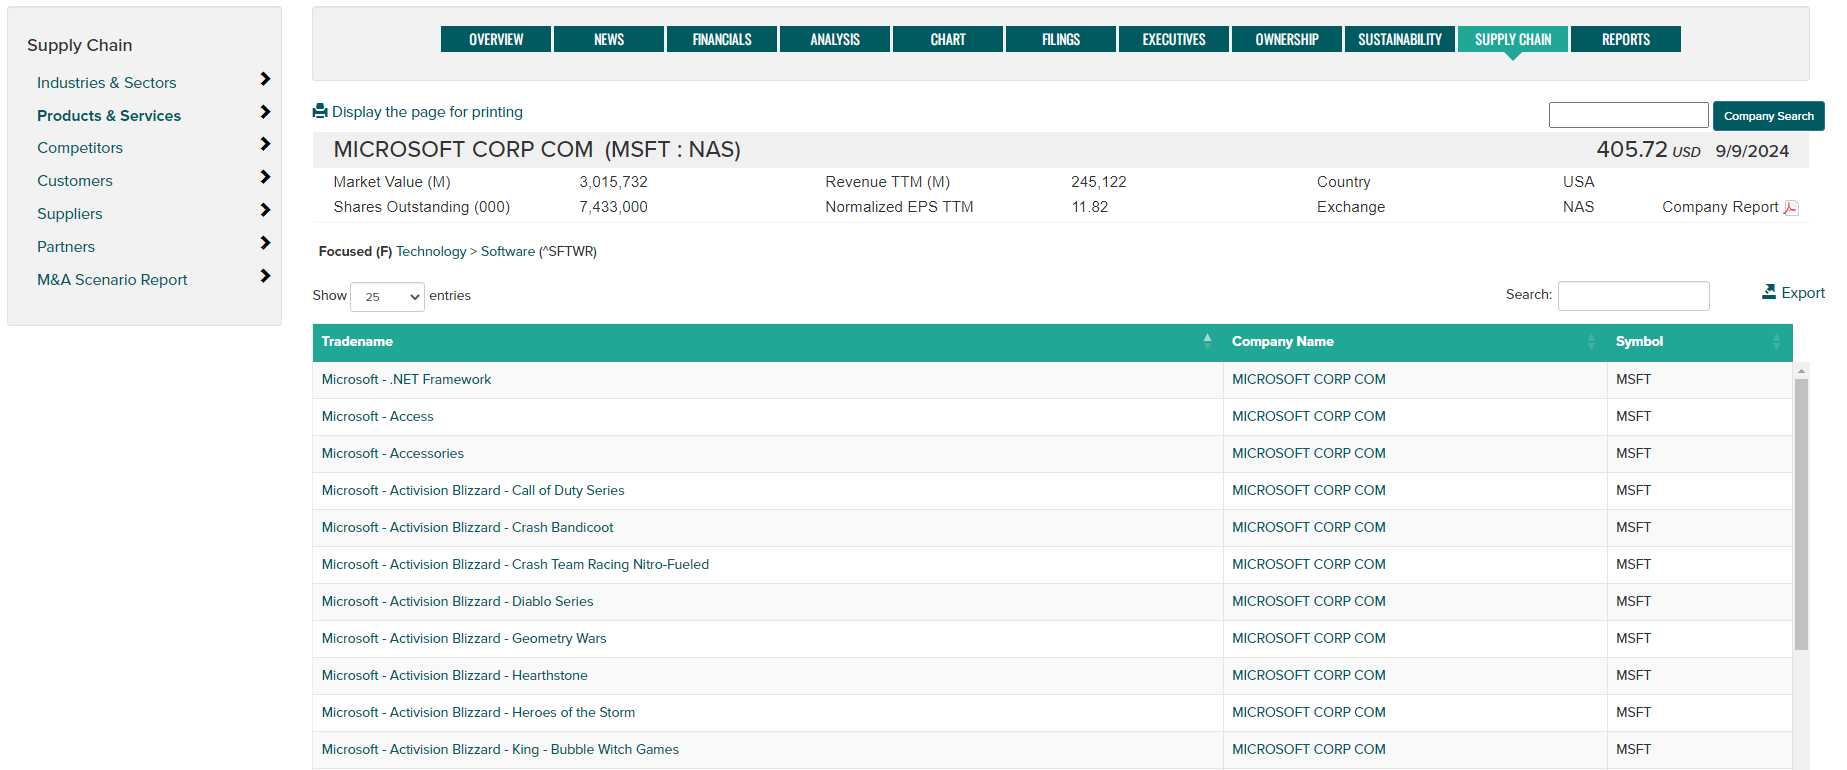The height and width of the screenshot is (770, 1847).
Task: Open Competitors in sidebar
Action: (80, 148)
